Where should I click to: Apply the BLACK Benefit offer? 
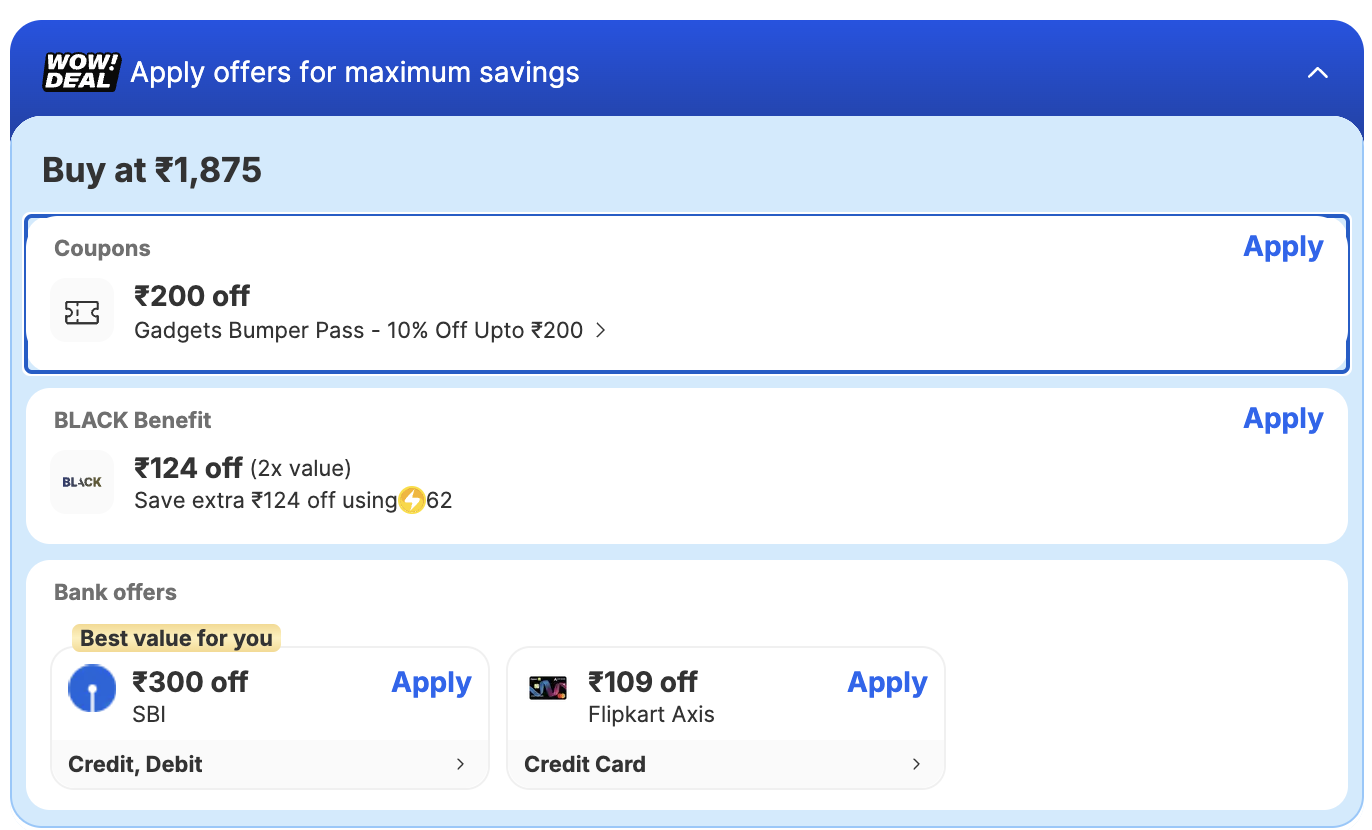pyautogui.click(x=1282, y=419)
